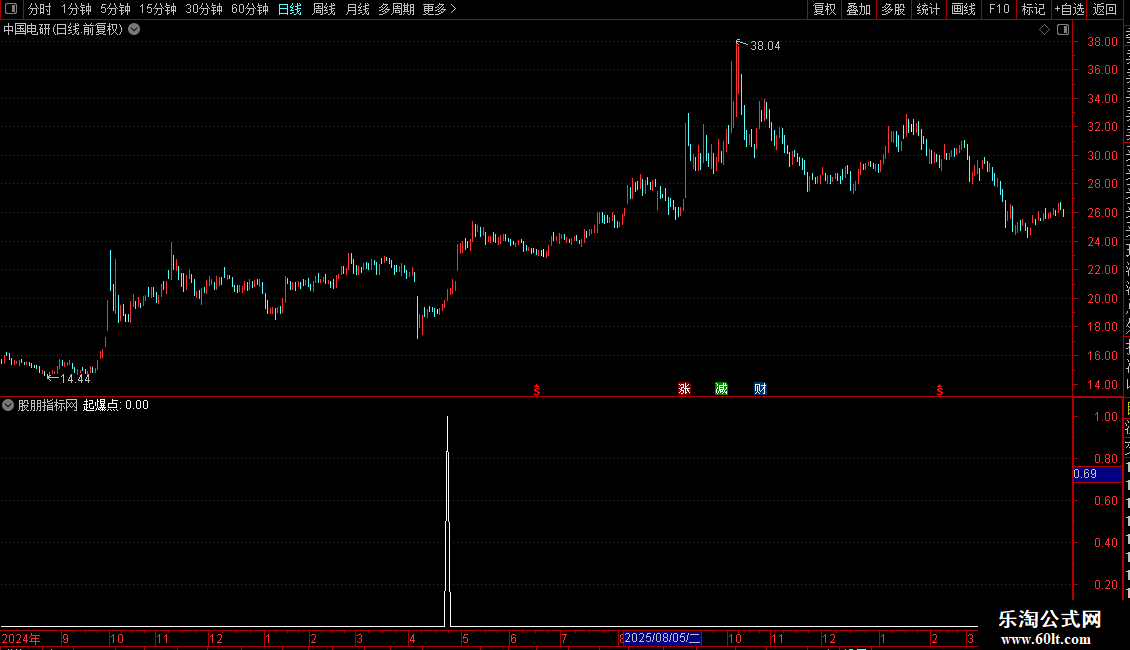Click the 返回 back button

(x=1105, y=9)
